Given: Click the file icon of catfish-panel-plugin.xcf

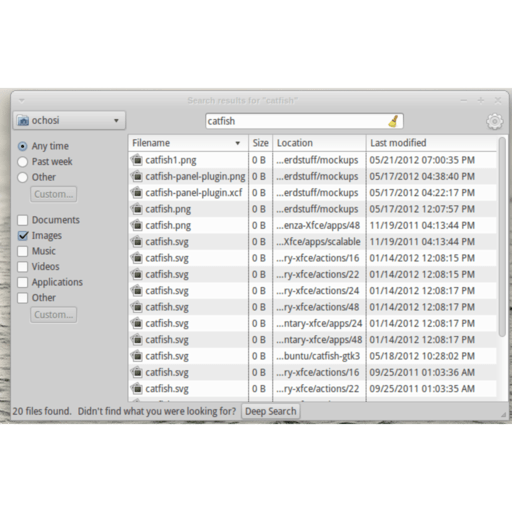Looking at the screenshot, I should pyautogui.click(x=137, y=193).
